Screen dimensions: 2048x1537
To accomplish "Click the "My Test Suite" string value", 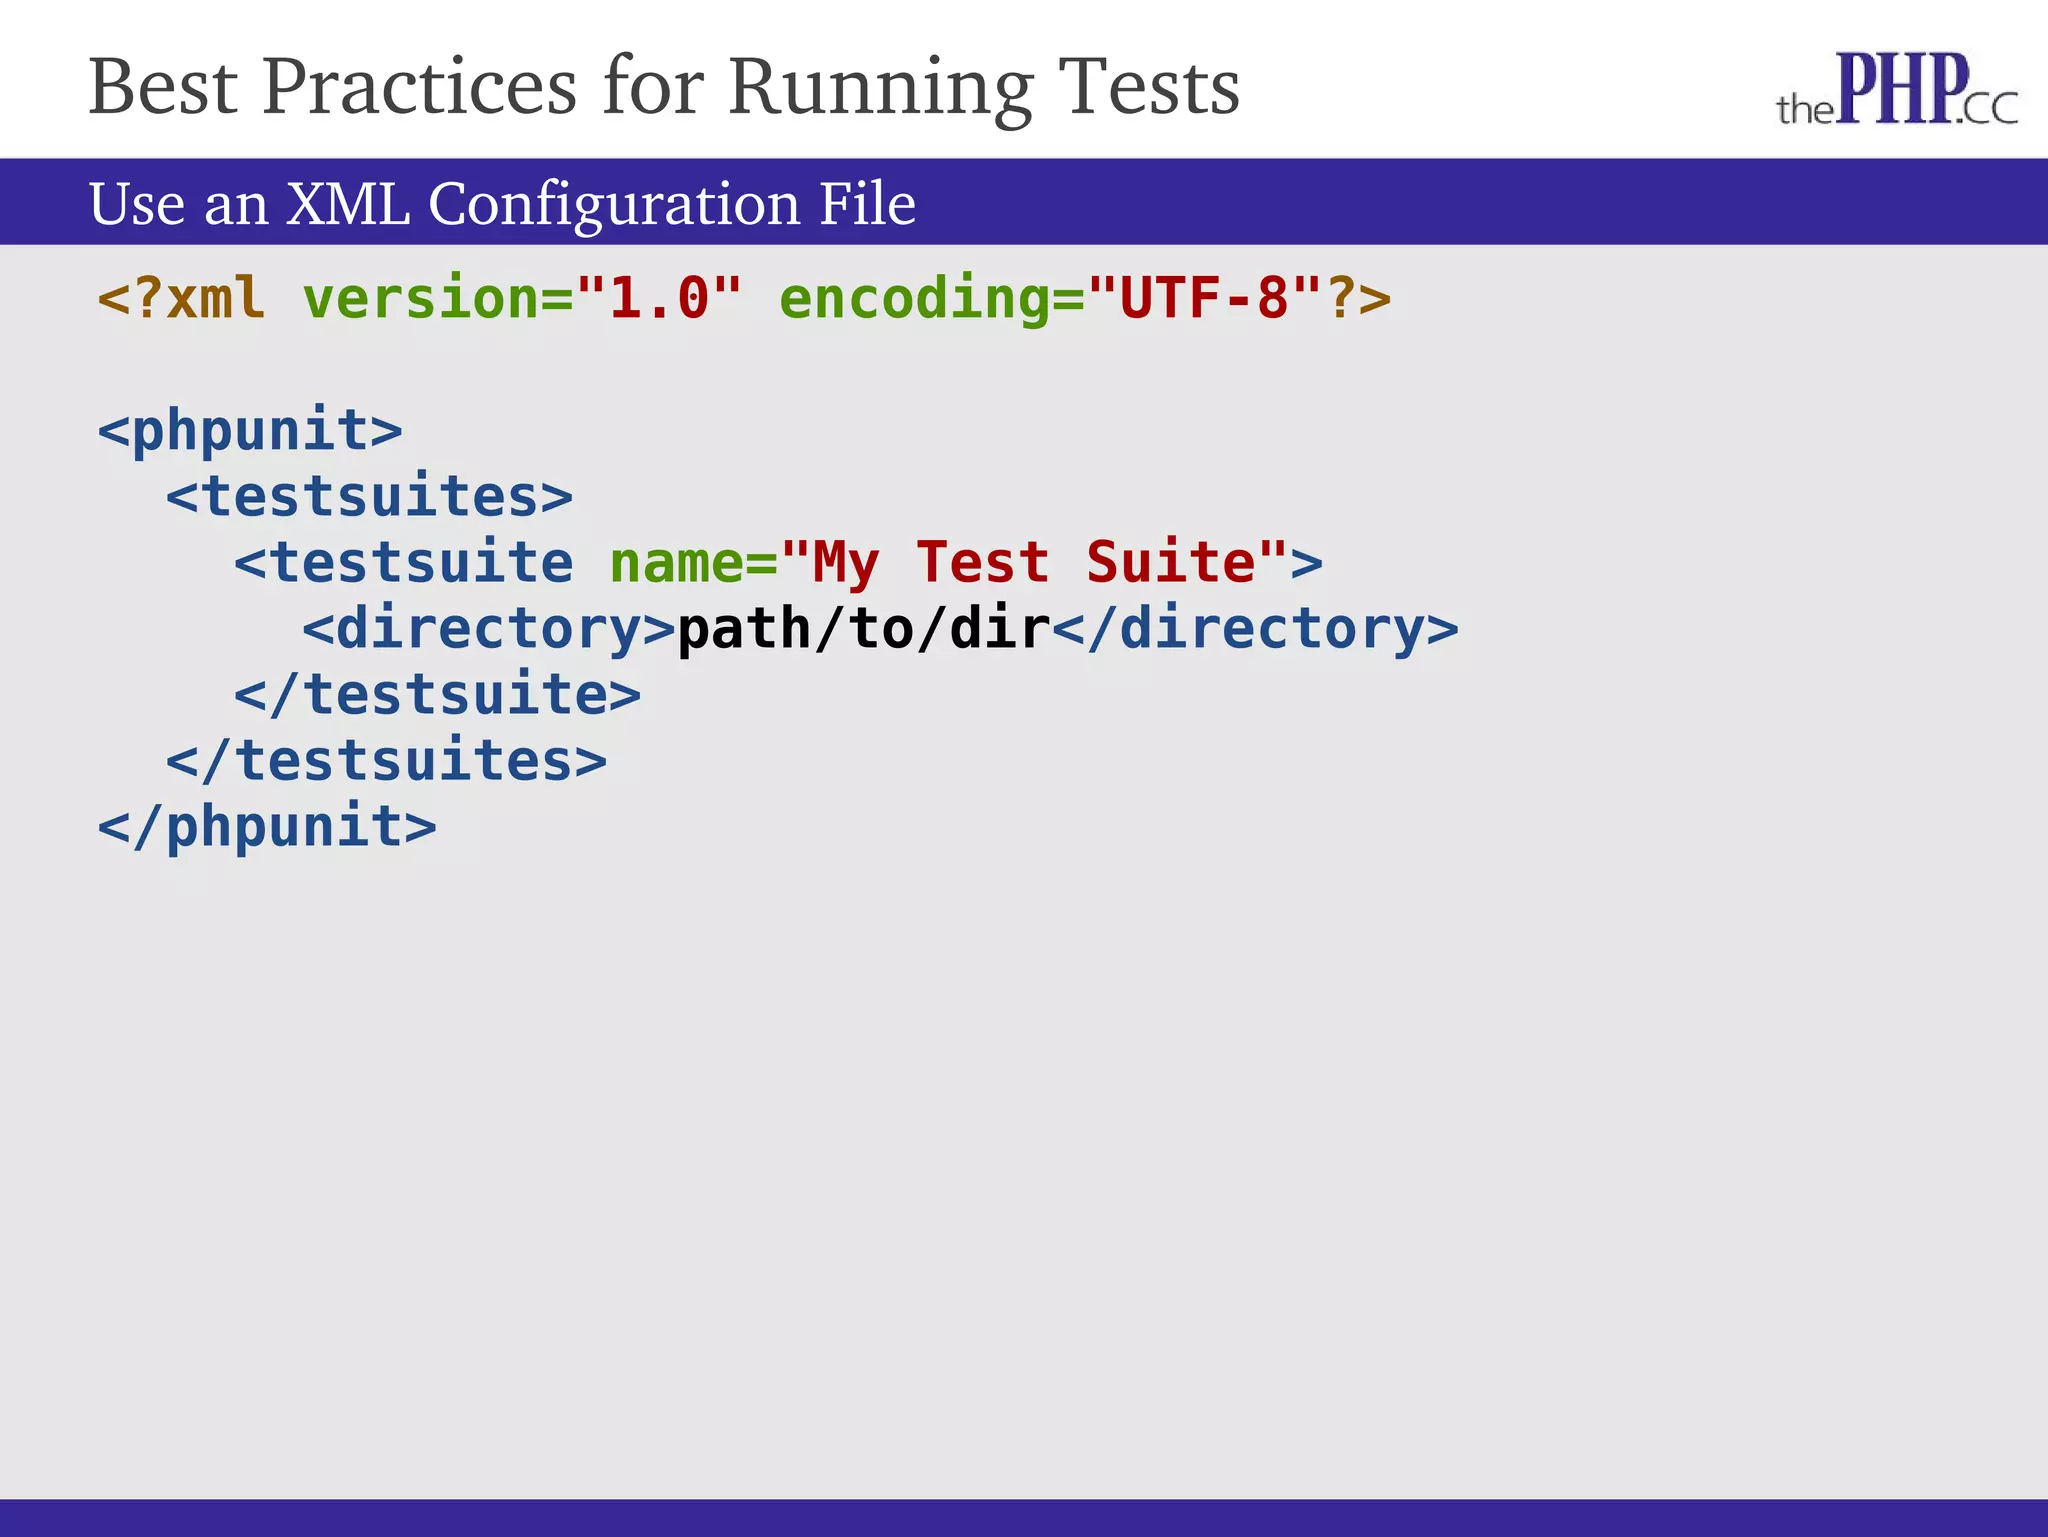I will click(1034, 562).
